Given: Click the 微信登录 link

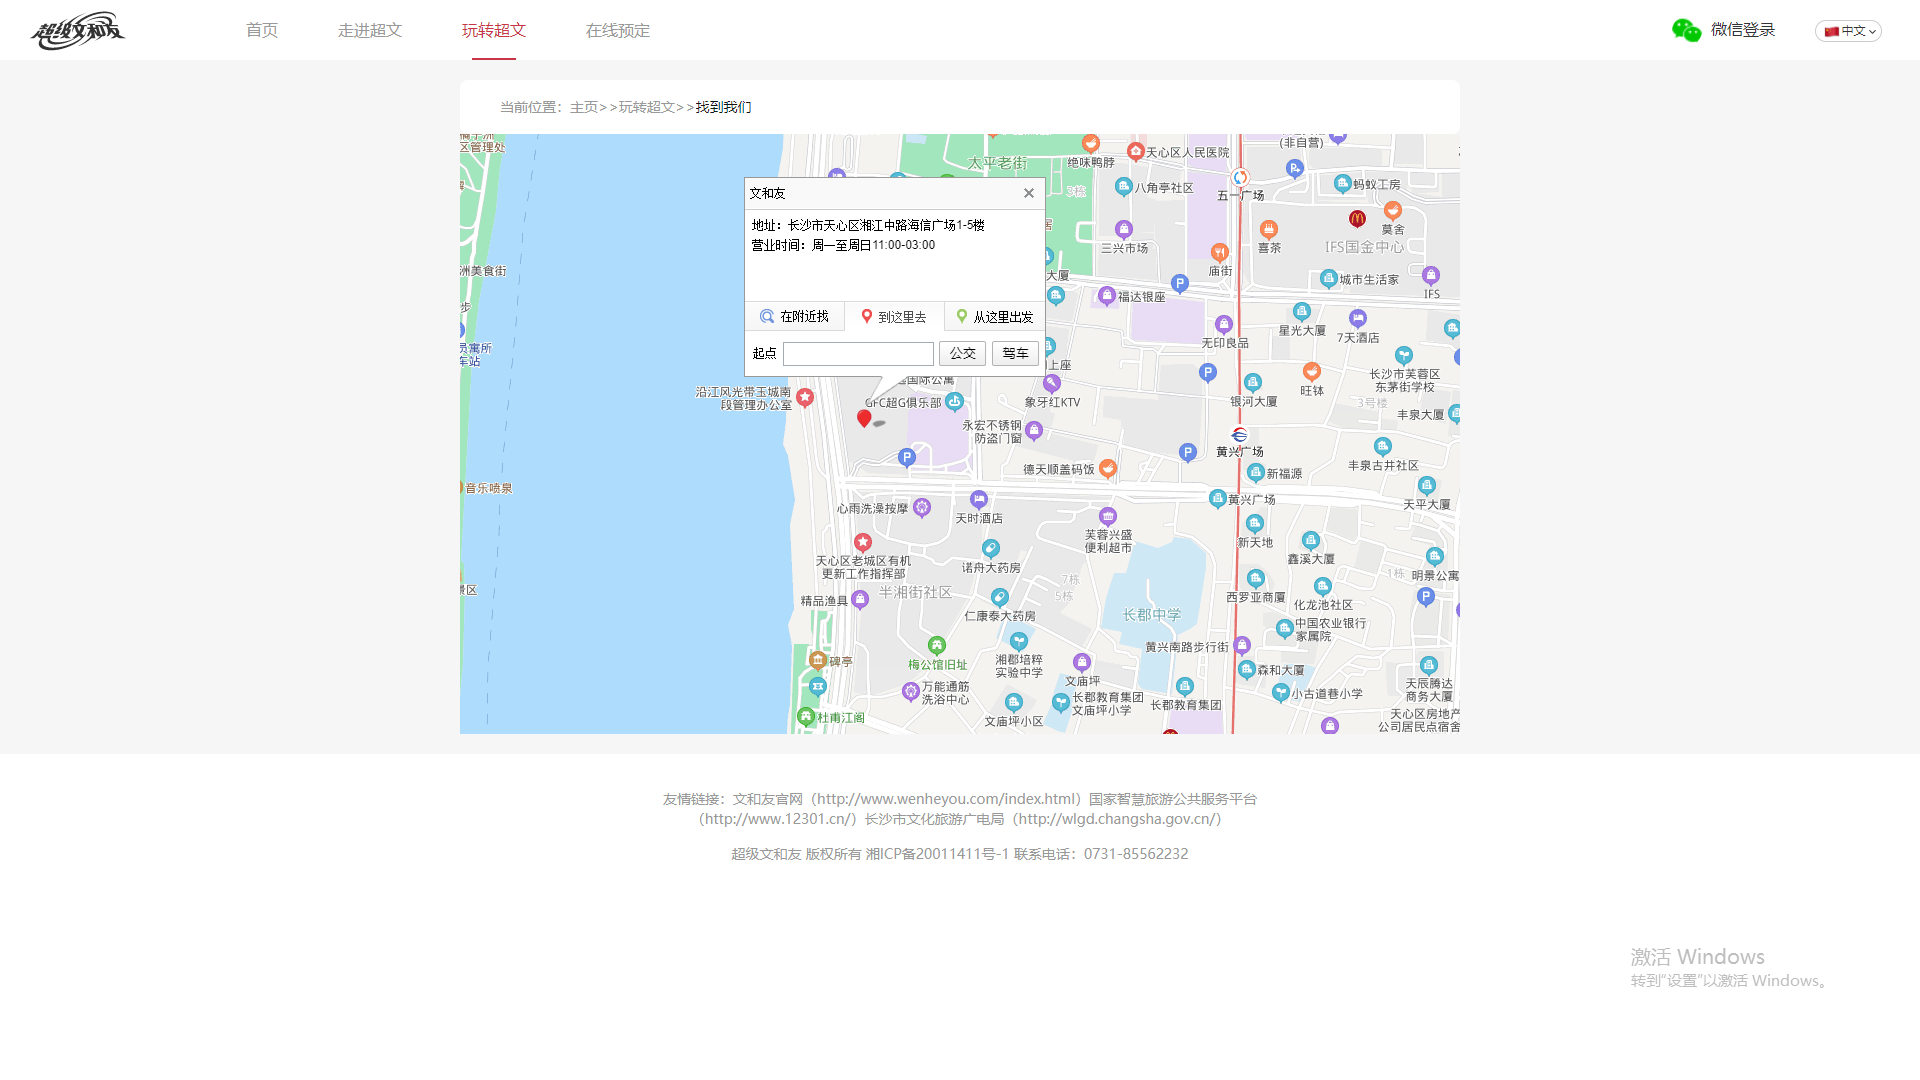Looking at the screenshot, I should point(1743,30).
